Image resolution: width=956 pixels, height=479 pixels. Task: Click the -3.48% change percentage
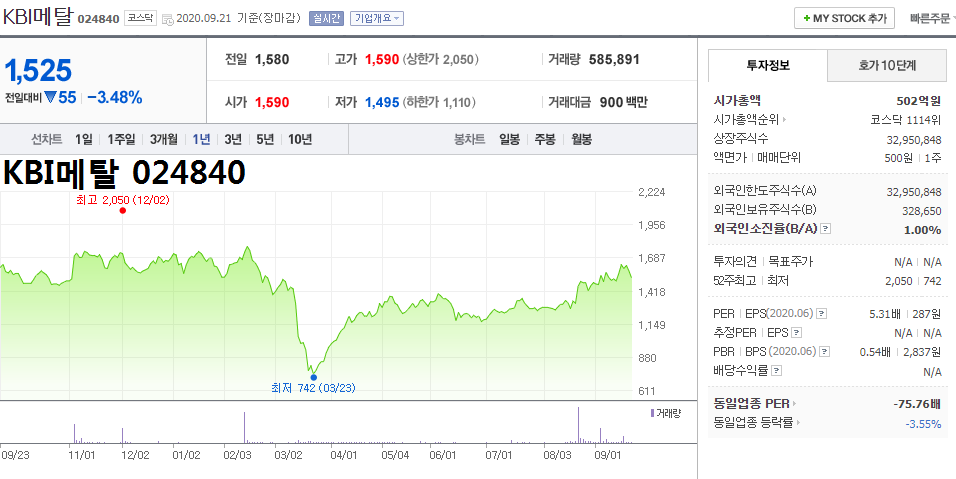point(115,98)
